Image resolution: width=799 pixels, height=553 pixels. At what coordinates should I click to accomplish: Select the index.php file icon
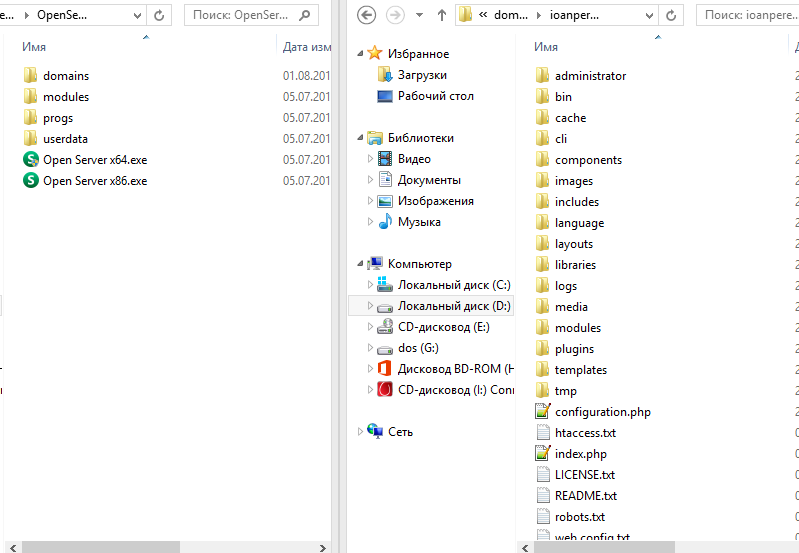(x=543, y=454)
